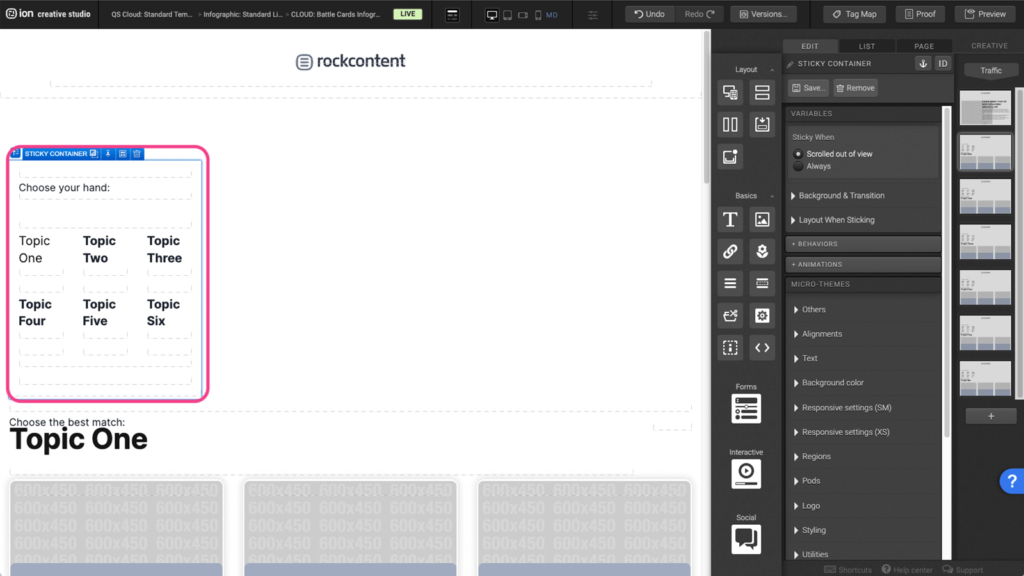Switch to the LIST tab
This screenshot has height=576, width=1024.
click(x=867, y=46)
